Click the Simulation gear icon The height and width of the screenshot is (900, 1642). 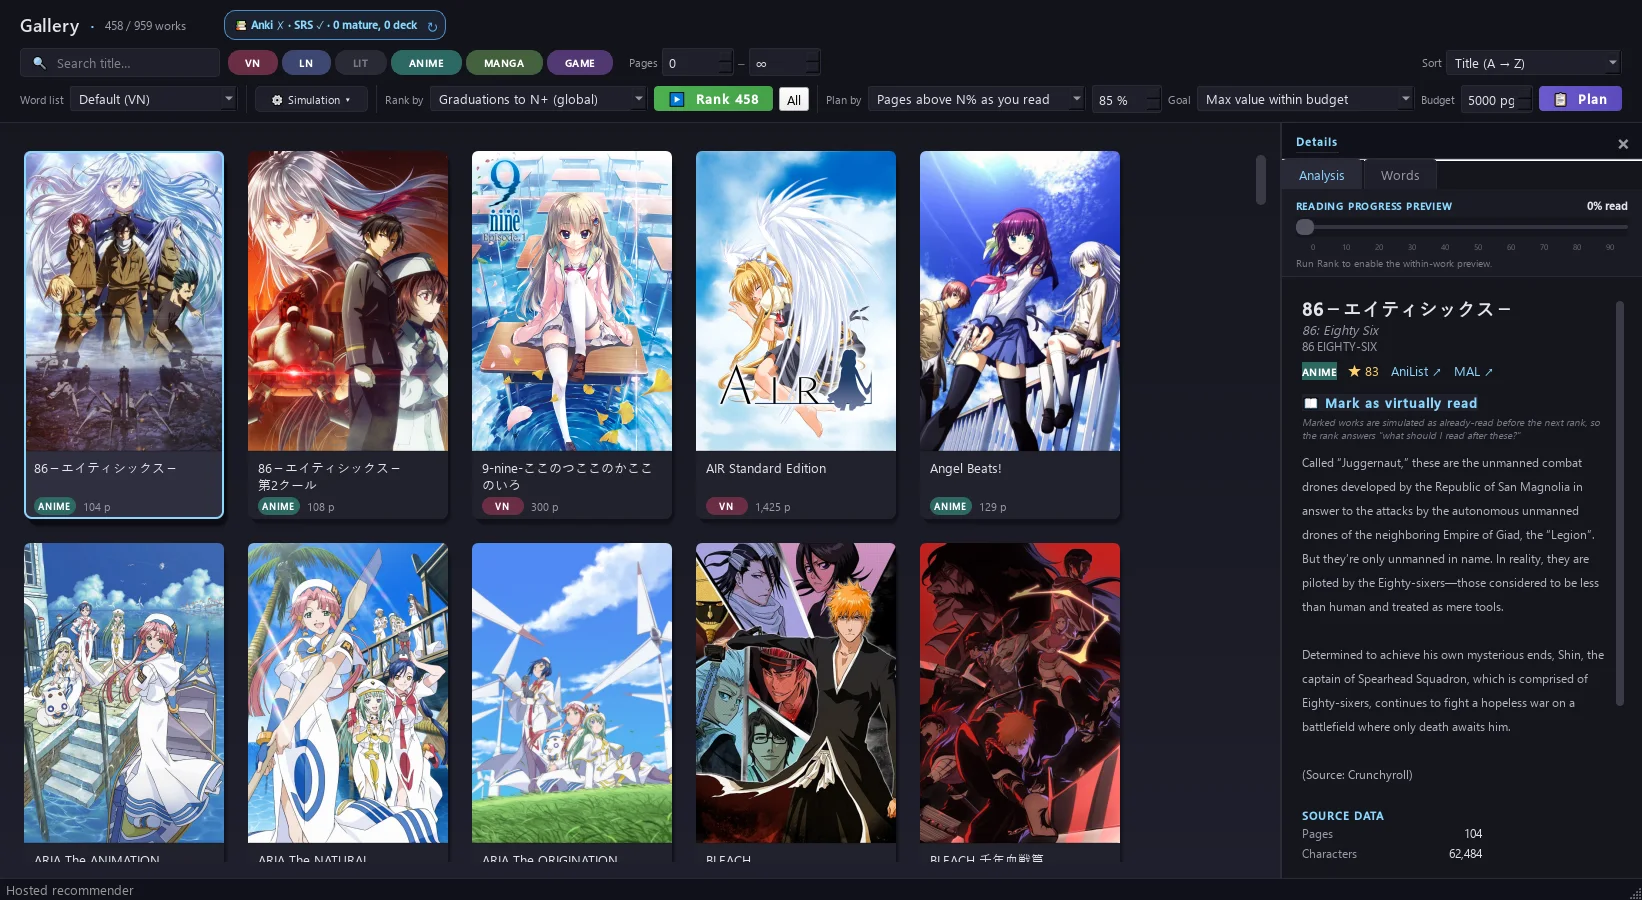click(277, 100)
